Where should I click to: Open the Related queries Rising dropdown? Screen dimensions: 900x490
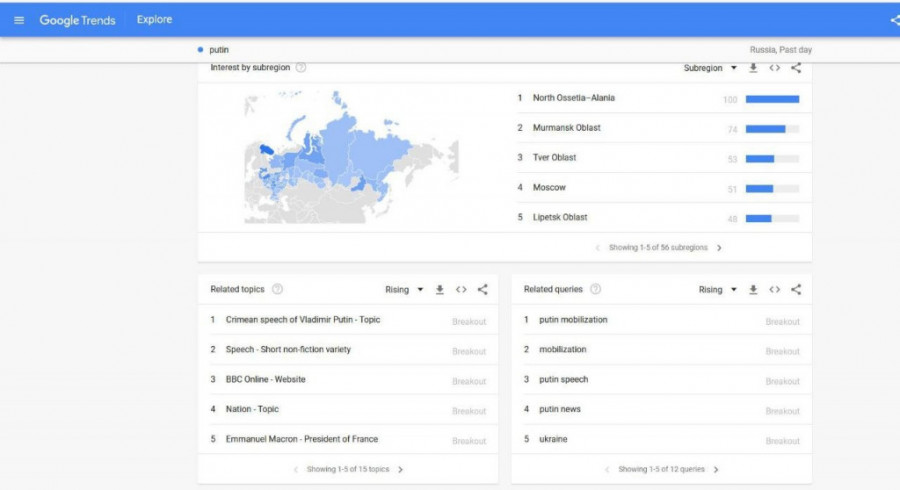(717, 290)
